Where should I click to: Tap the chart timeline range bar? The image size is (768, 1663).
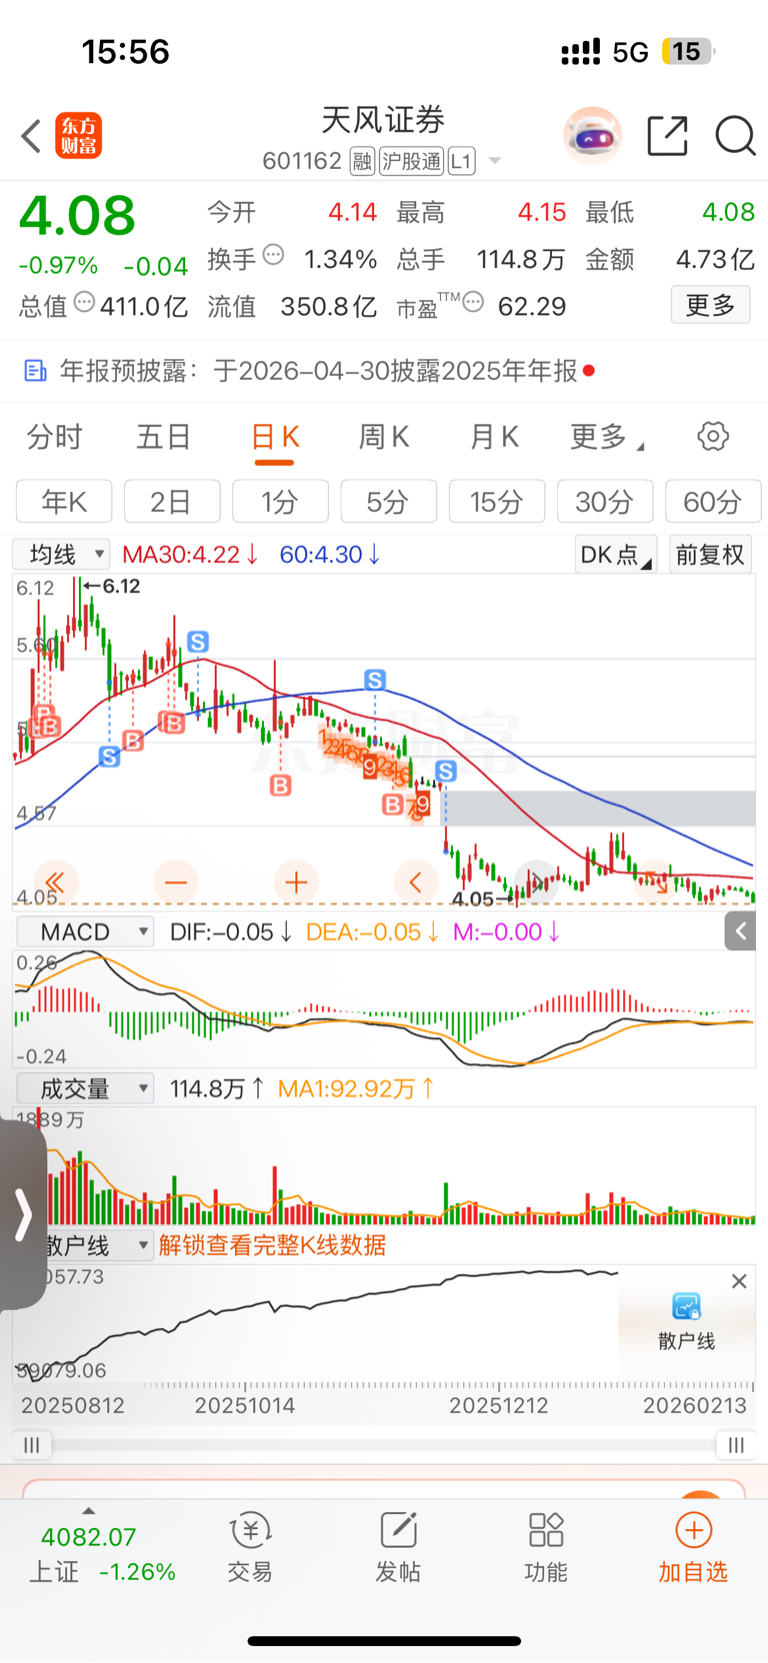(x=384, y=1445)
